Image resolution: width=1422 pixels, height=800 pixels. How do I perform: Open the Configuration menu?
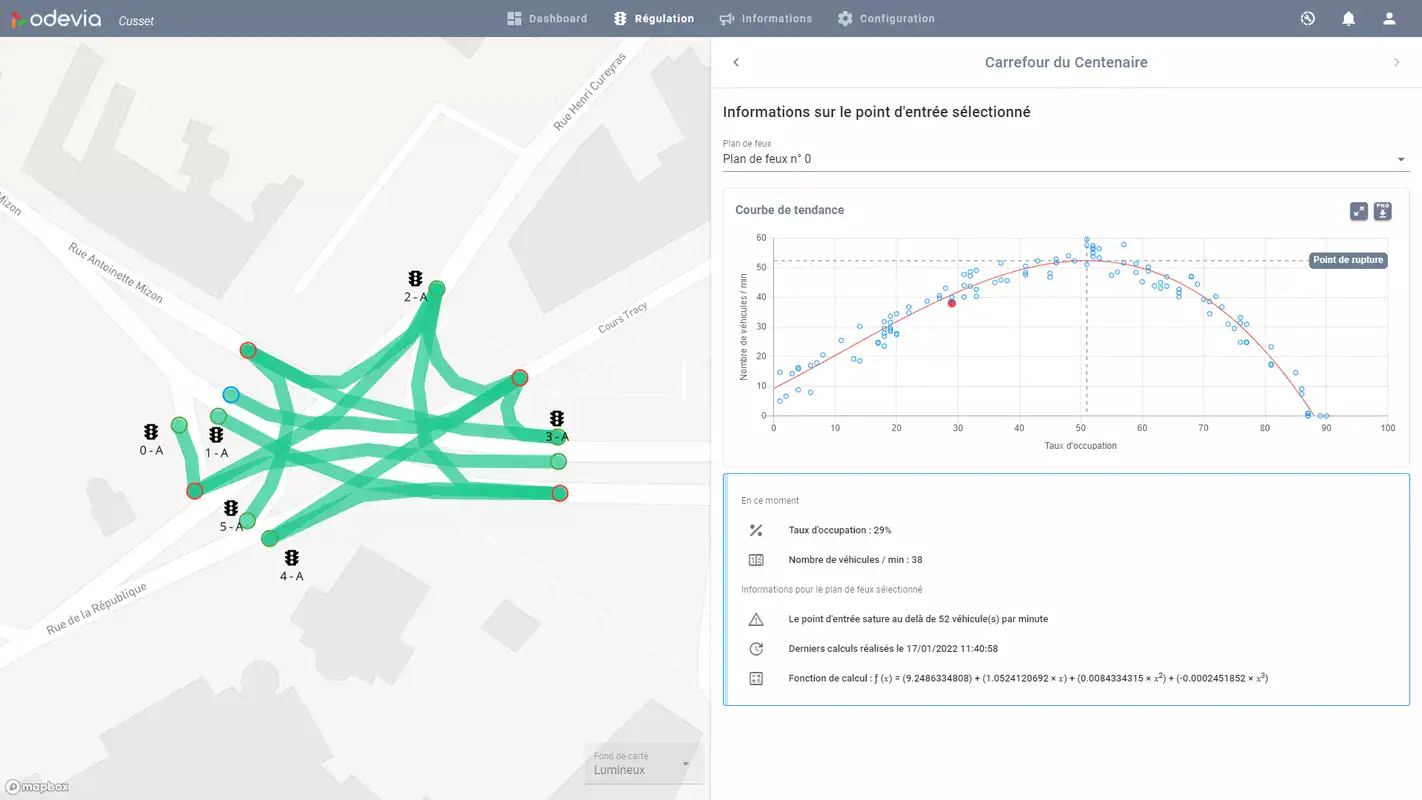pyautogui.click(x=886, y=18)
